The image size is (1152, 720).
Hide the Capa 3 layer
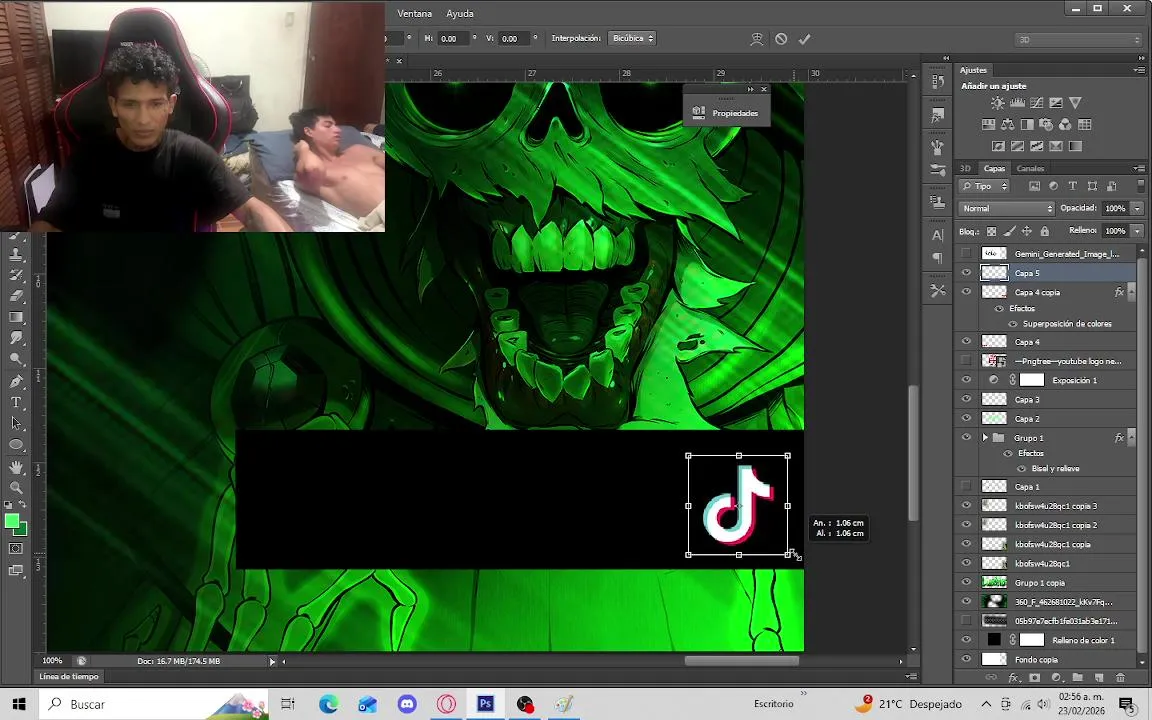tap(966, 399)
